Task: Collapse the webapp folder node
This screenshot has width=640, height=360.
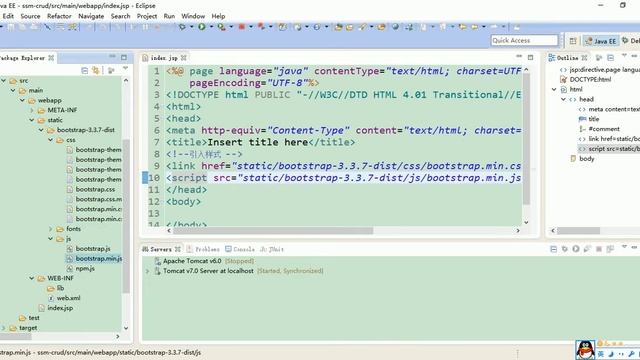Action: tap(22, 100)
